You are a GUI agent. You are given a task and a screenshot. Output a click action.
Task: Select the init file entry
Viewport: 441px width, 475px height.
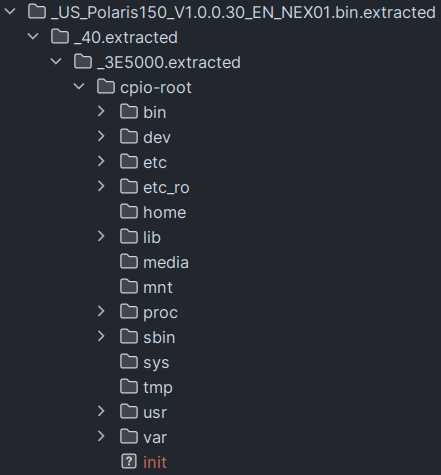click(x=155, y=462)
